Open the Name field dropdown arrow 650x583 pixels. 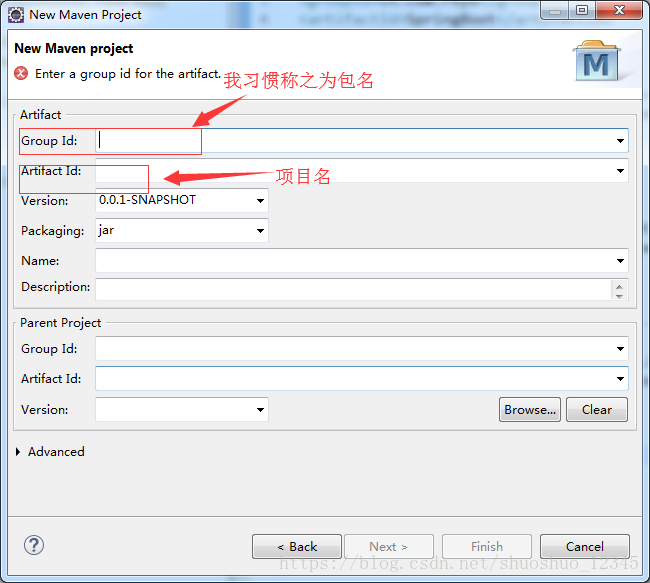coord(620,261)
